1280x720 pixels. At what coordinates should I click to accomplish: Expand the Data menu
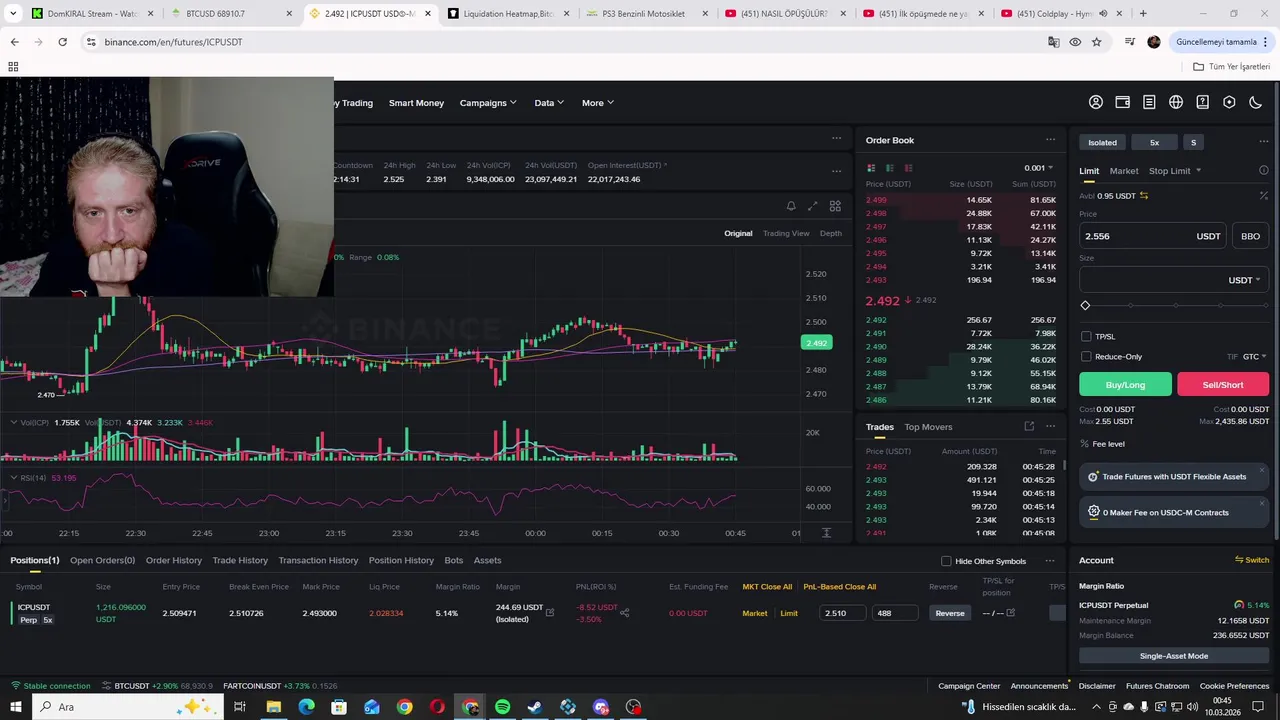point(549,103)
